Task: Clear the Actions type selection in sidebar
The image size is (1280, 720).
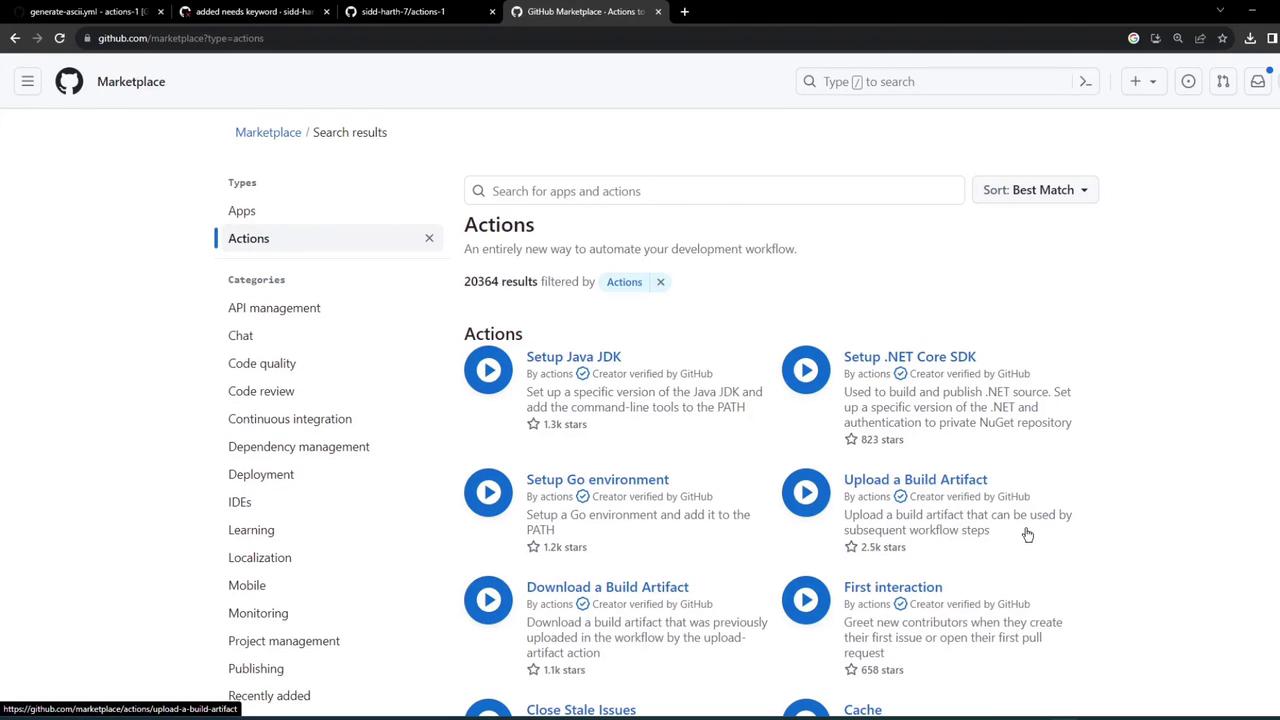Action: (x=429, y=238)
